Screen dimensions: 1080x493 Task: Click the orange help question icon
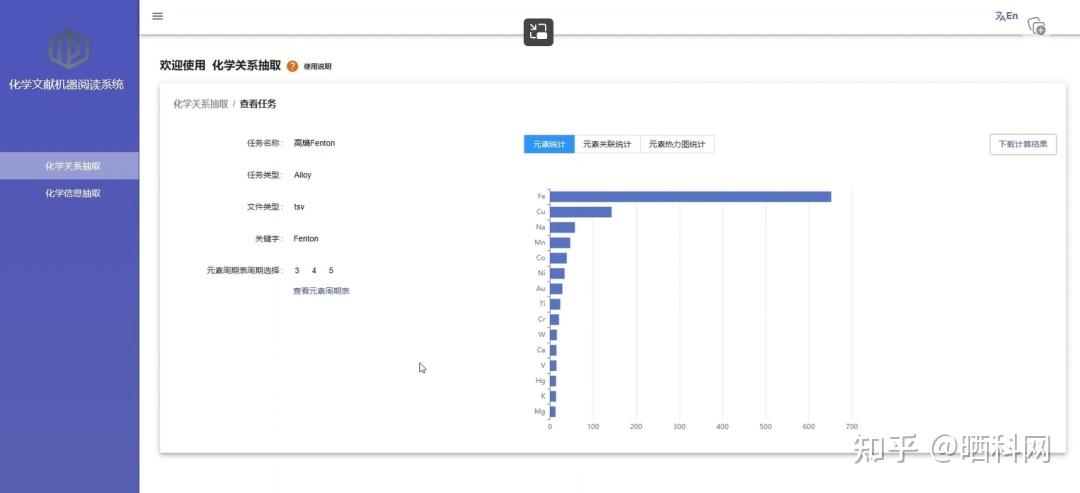[x=292, y=66]
